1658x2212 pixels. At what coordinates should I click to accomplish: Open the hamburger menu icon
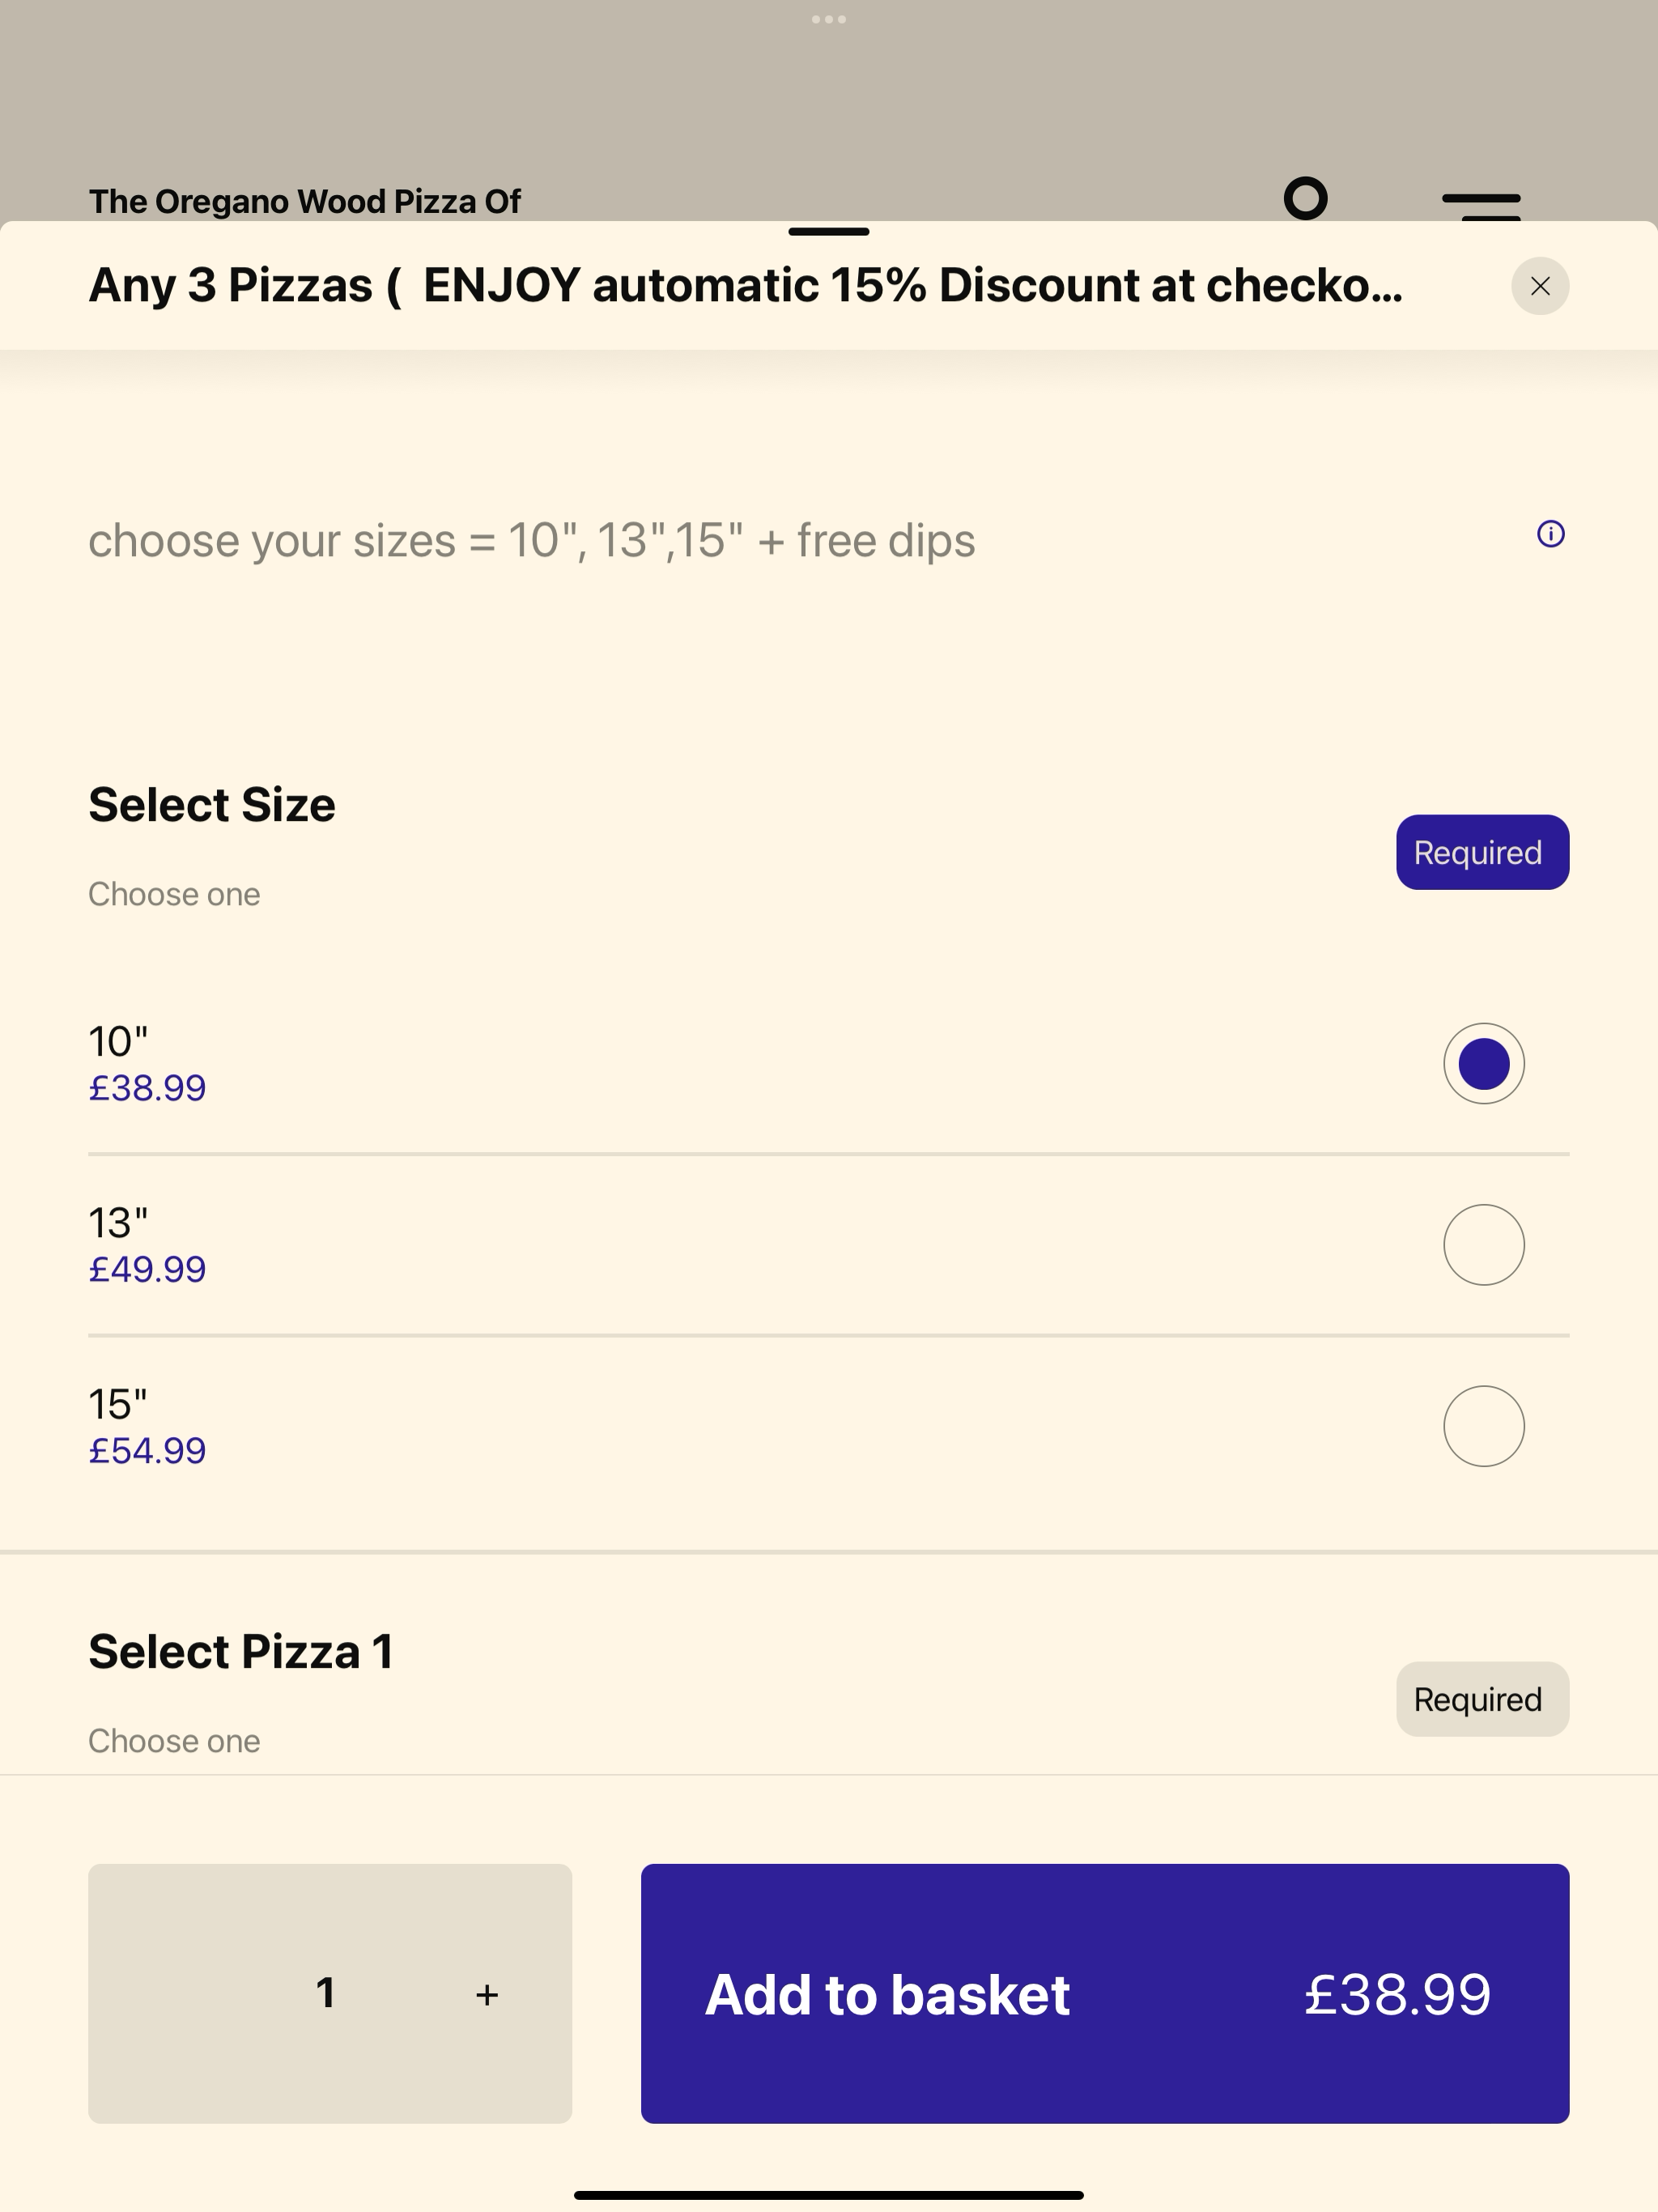(x=1481, y=205)
